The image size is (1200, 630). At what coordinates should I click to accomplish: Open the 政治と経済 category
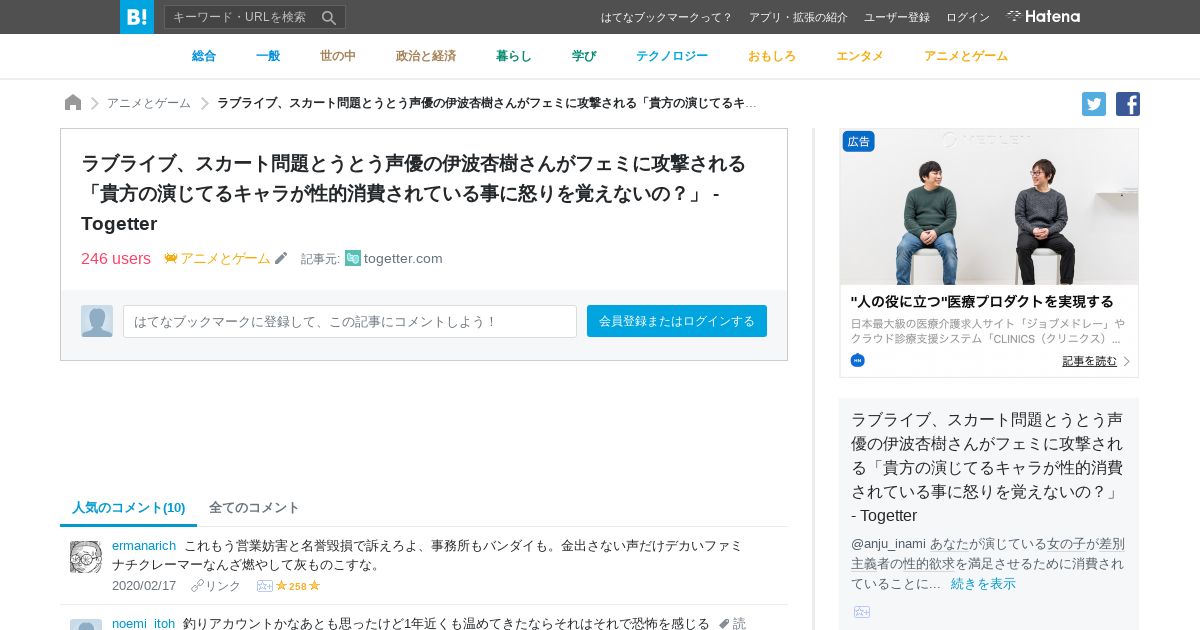coord(426,56)
